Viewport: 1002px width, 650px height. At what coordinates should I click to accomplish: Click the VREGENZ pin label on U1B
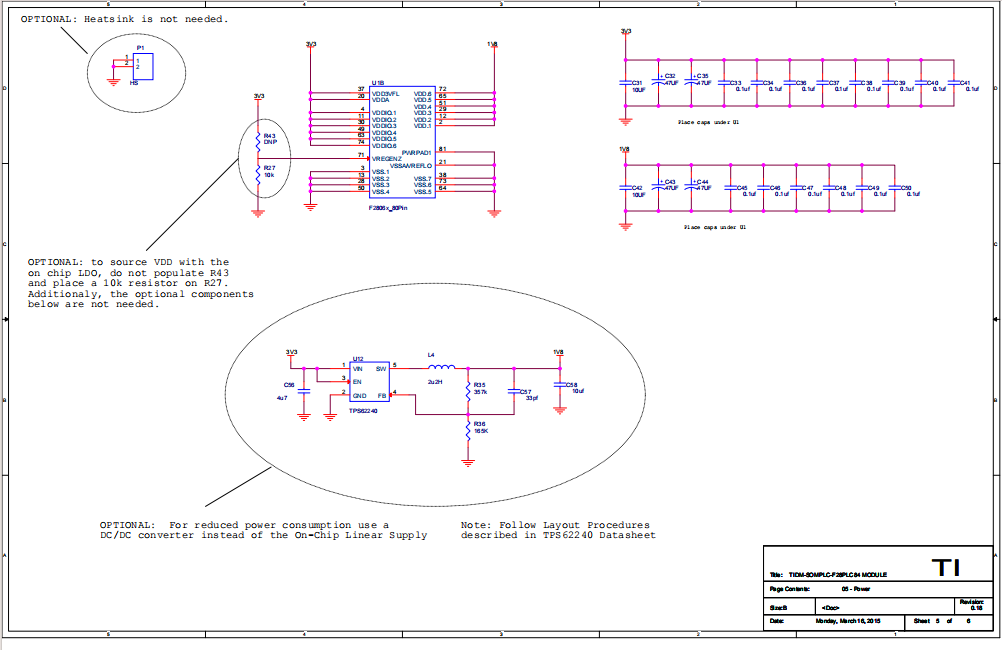[387, 159]
